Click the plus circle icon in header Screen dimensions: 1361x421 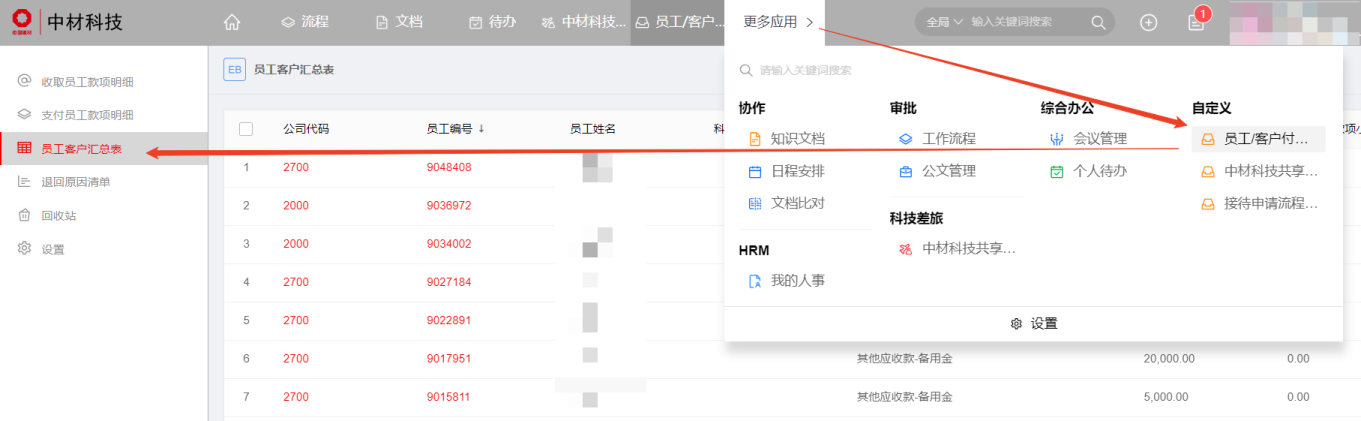[x=1148, y=22]
